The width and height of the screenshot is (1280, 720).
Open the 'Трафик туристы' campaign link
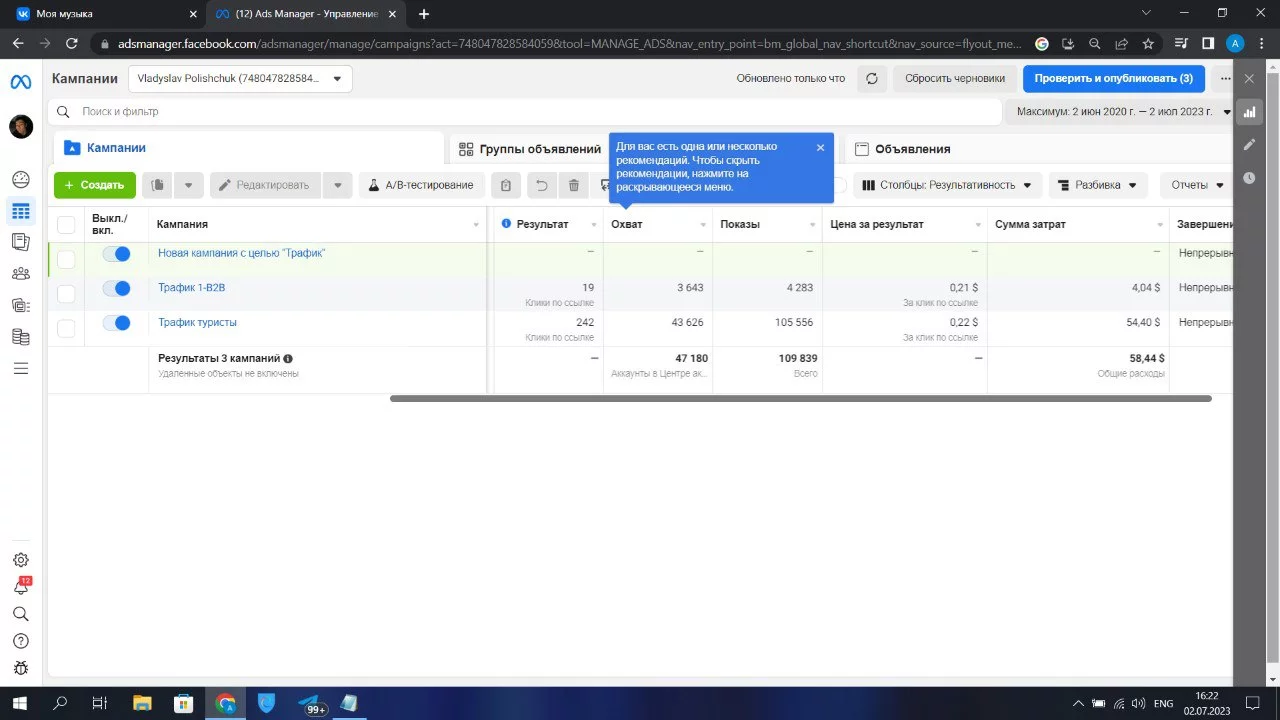(197, 323)
